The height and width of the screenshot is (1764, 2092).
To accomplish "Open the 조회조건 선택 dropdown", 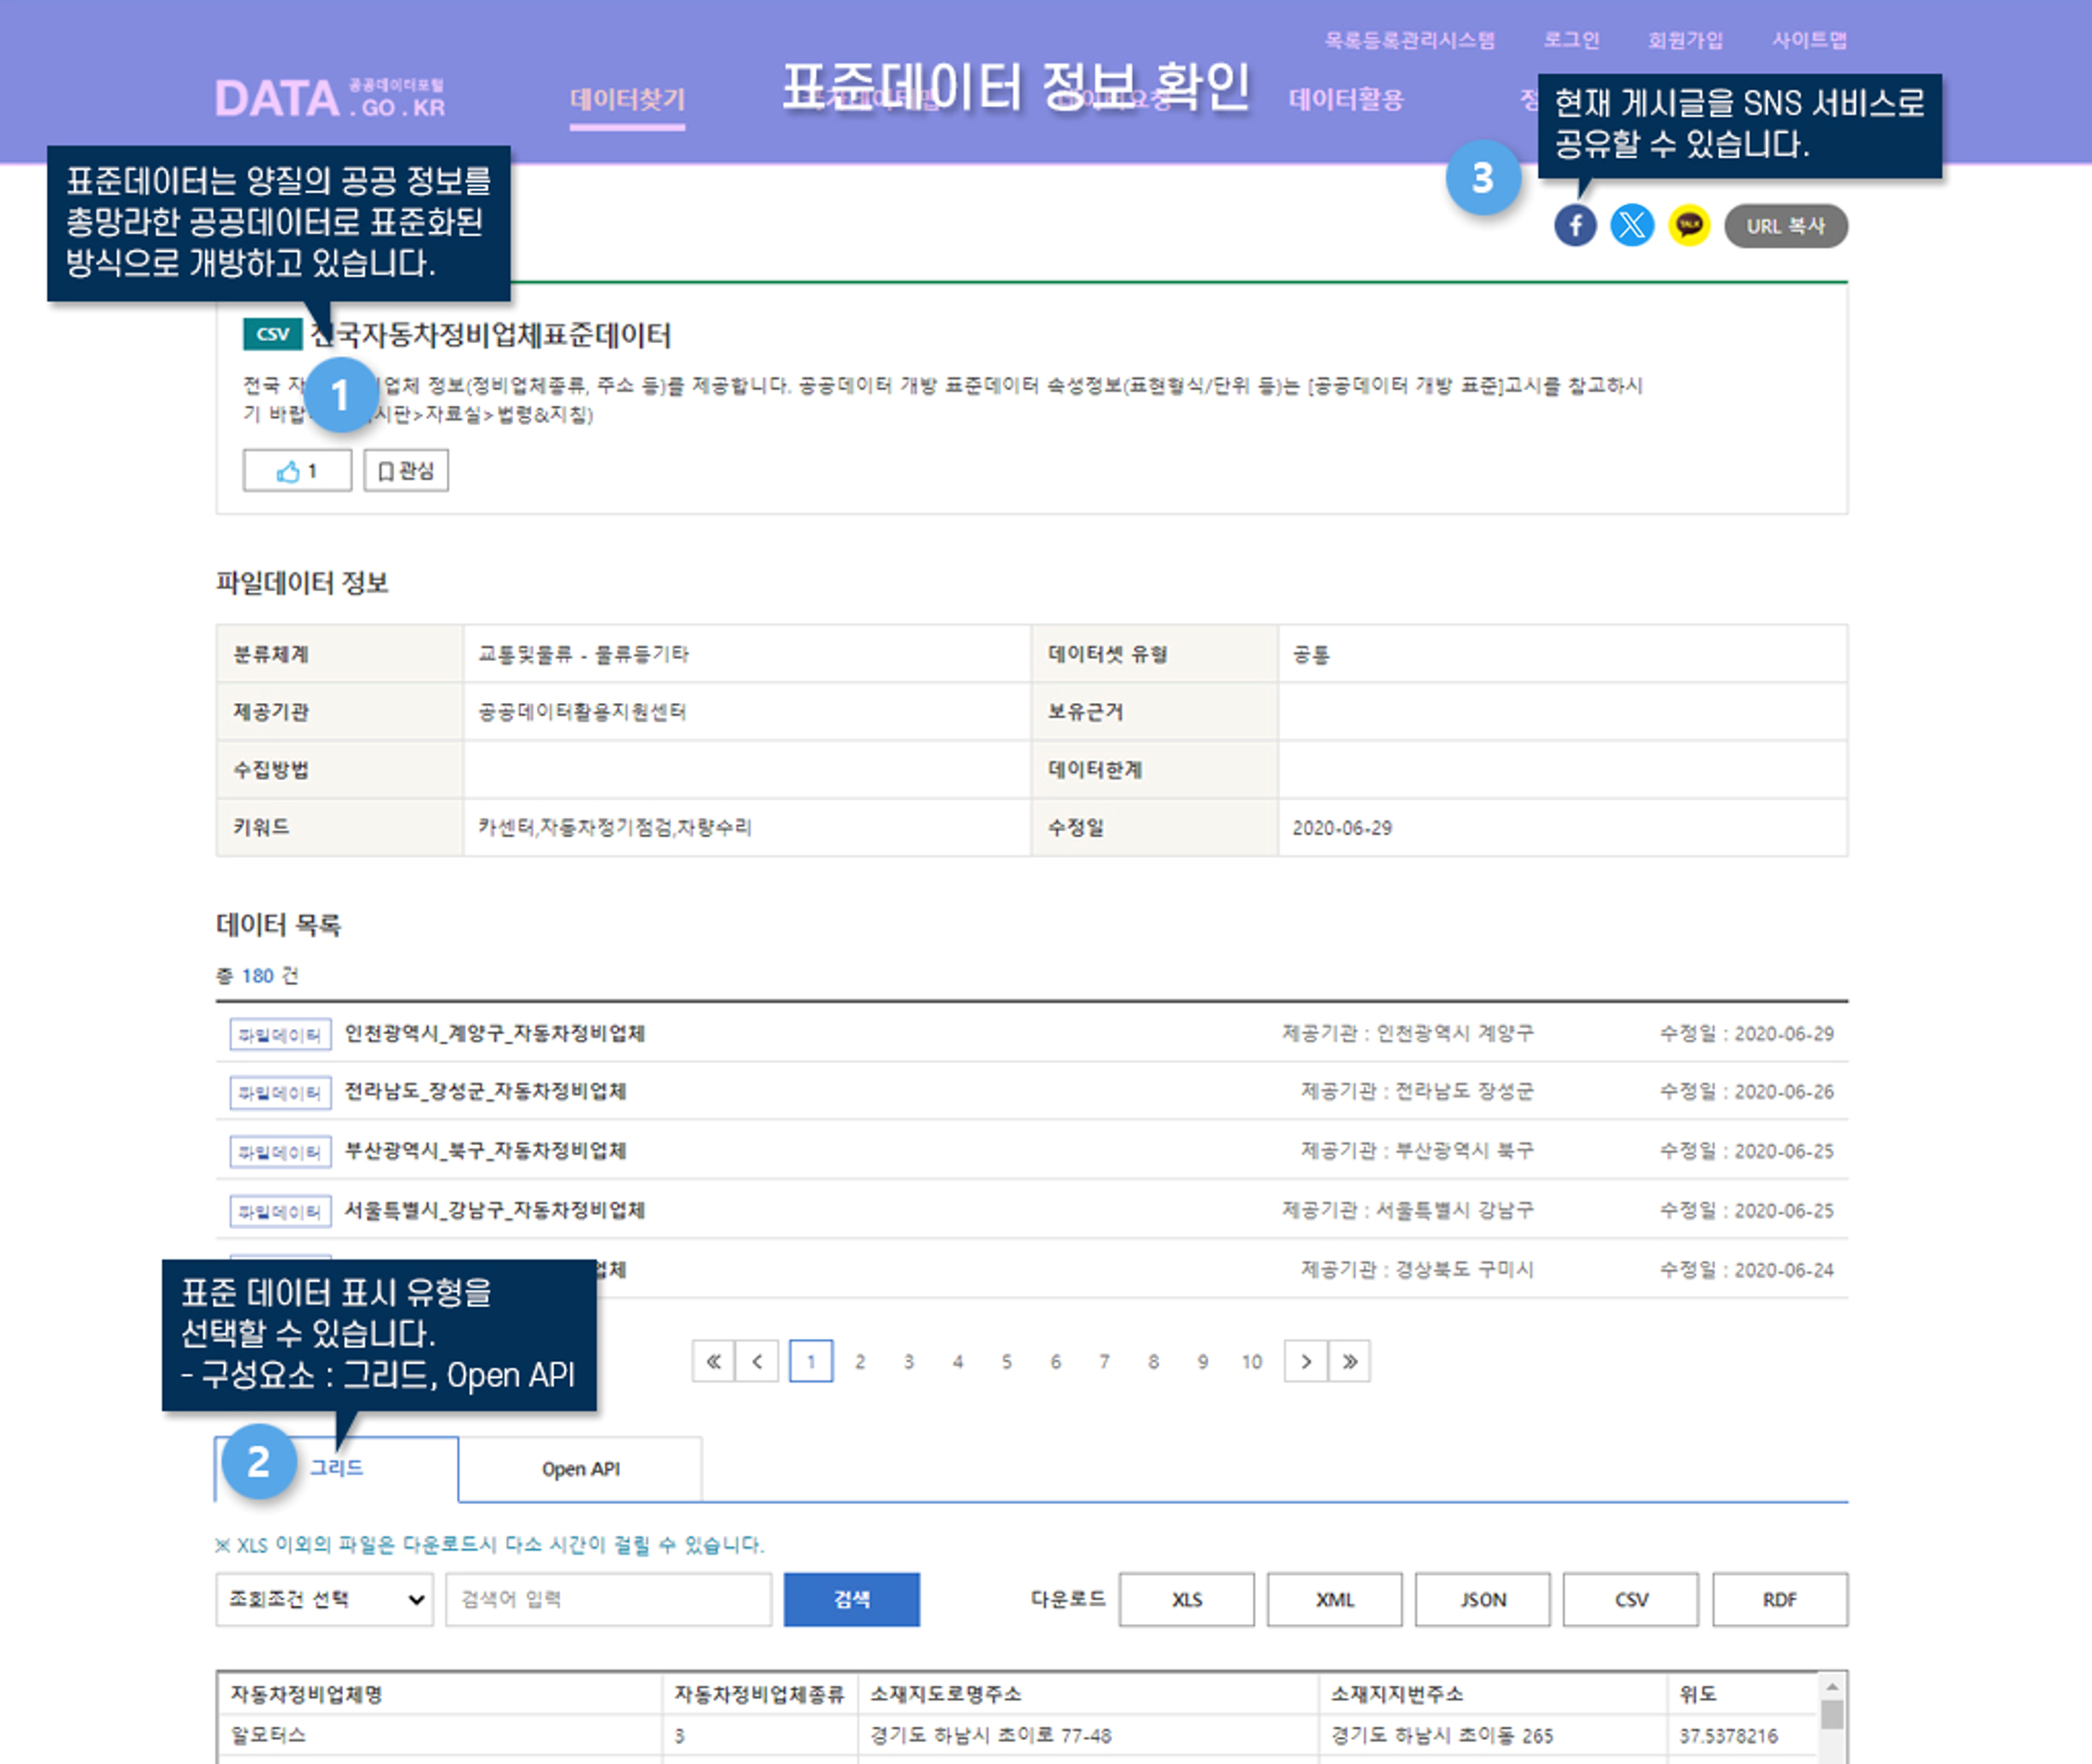I will 324,1599.
